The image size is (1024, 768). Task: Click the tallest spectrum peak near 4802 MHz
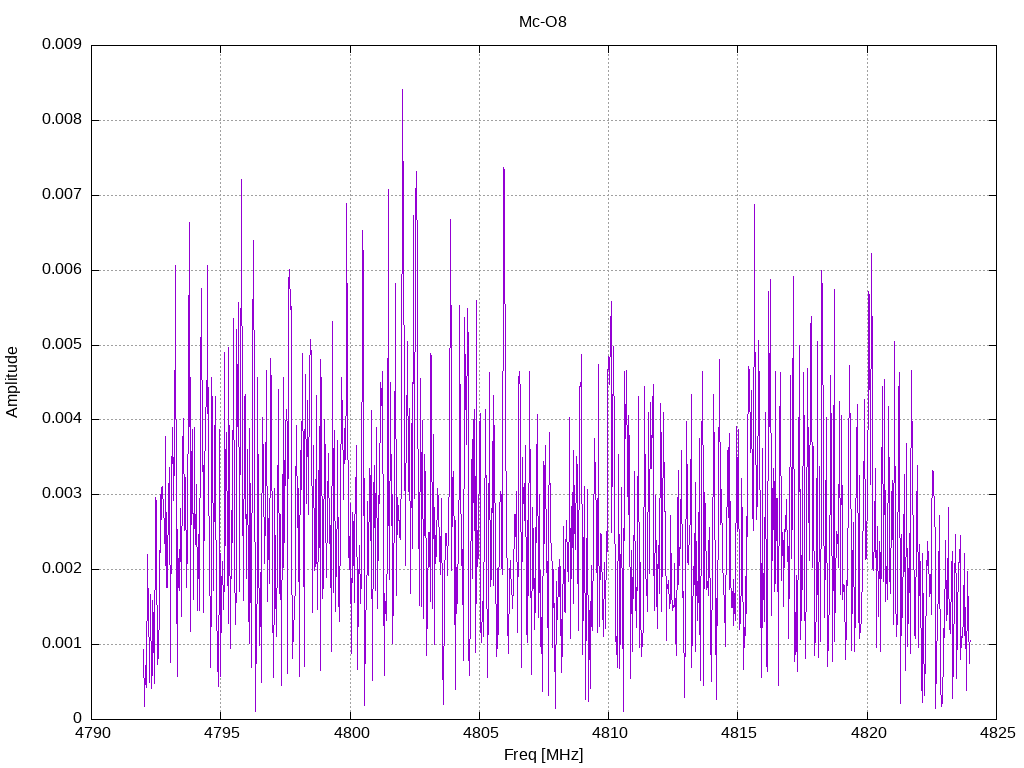point(402,90)
